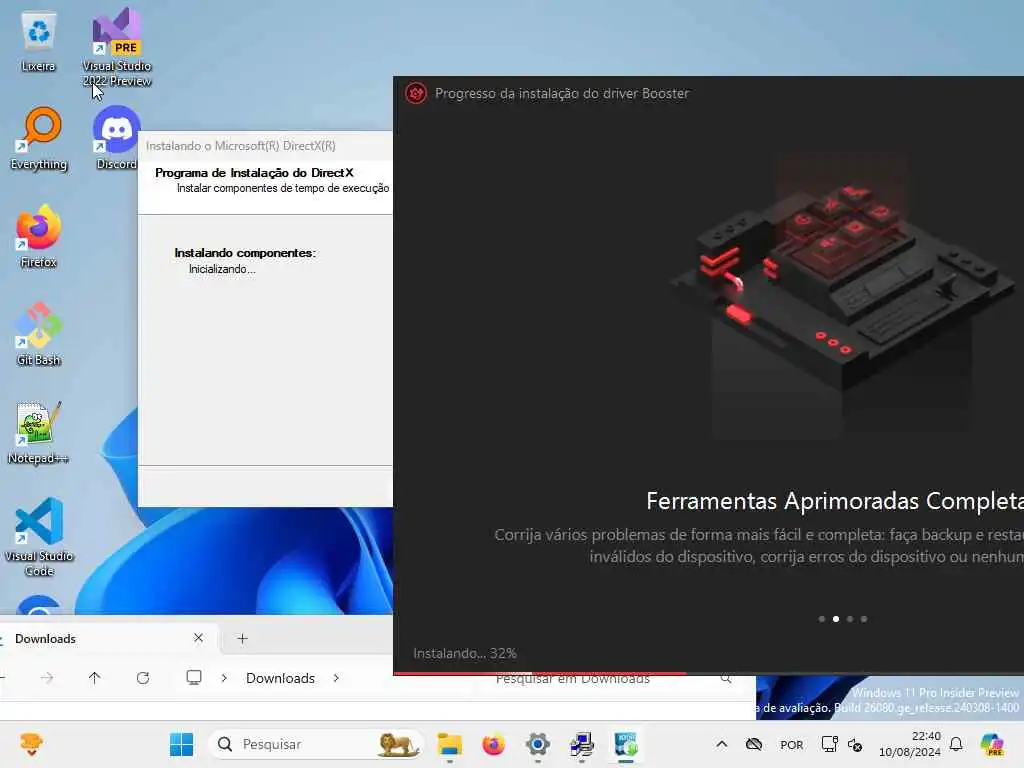Open Settings gear from the taskbar

[537, 744]
